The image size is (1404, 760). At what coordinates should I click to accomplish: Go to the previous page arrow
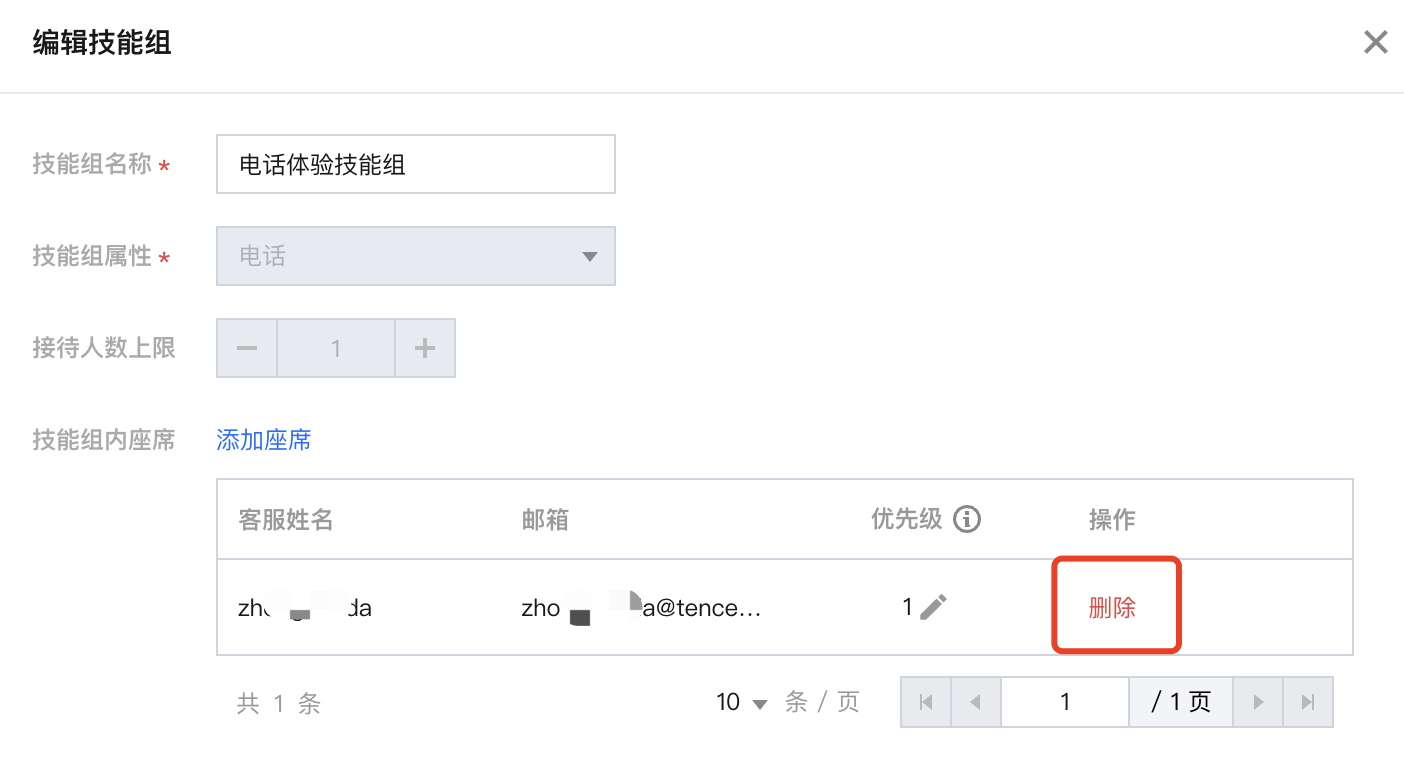[976, 702]
